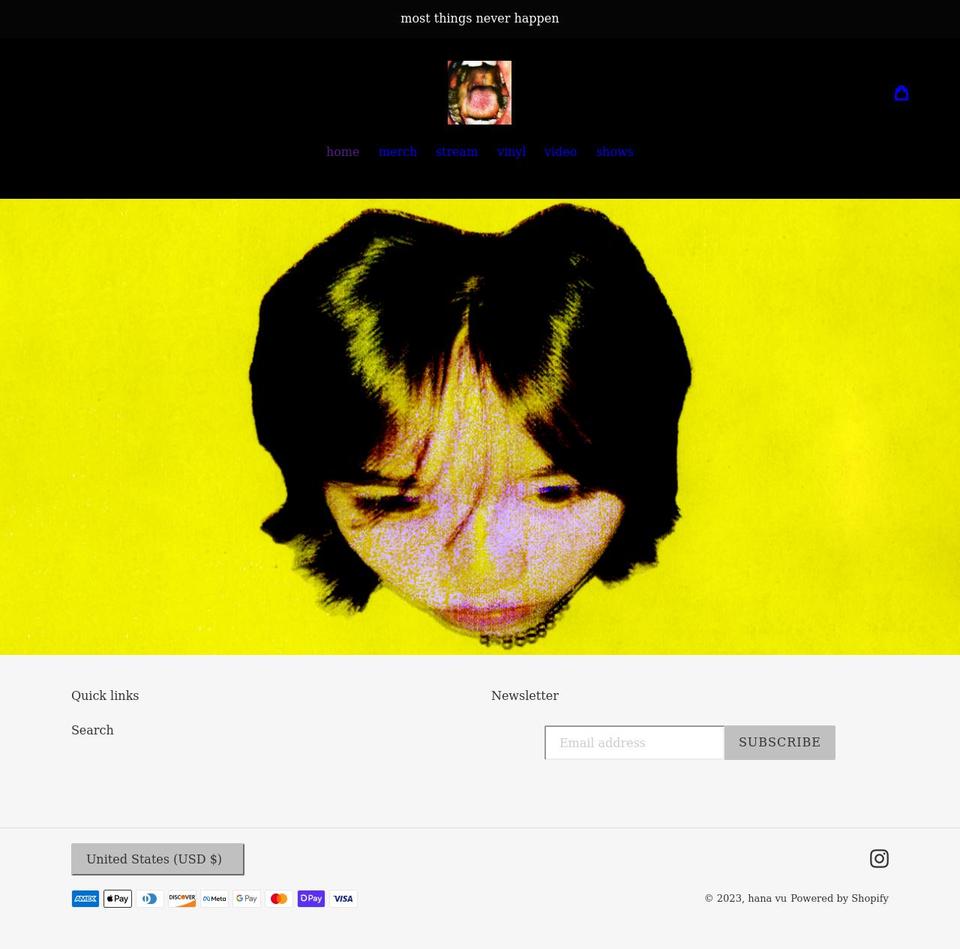Click the Apple Pay payment icon
The image size is (960, 949).
[117, 898]
